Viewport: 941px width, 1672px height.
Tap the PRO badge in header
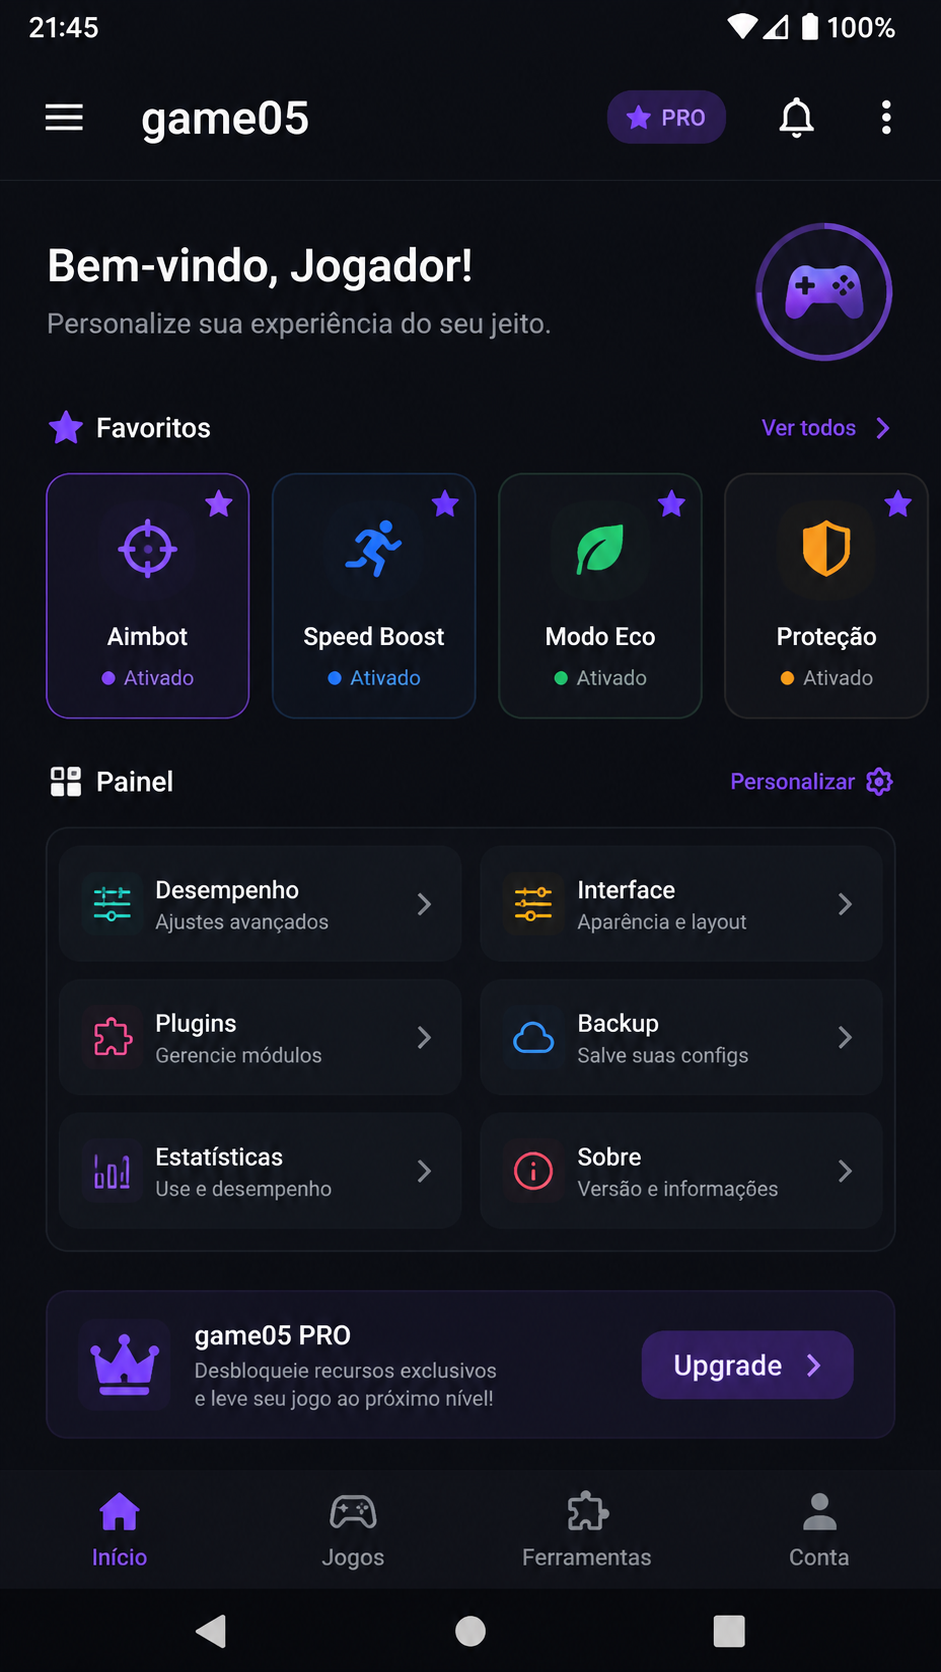tap(666, 118)
